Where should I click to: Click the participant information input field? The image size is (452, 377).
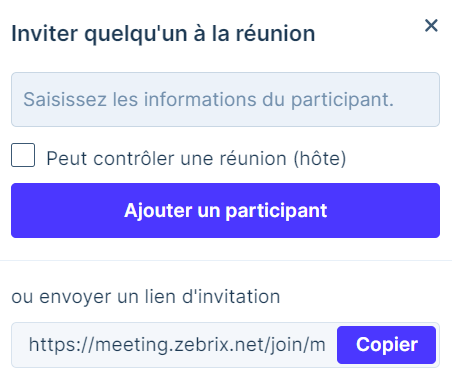[x=225, y=99]
